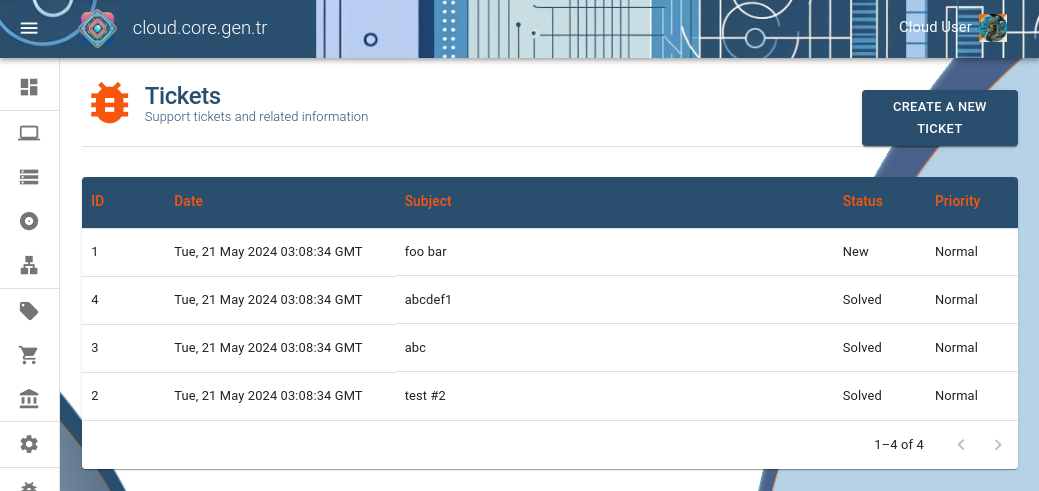1039x491 pixels.
Task: Click ID cell 3
Action: pos(95,347)
